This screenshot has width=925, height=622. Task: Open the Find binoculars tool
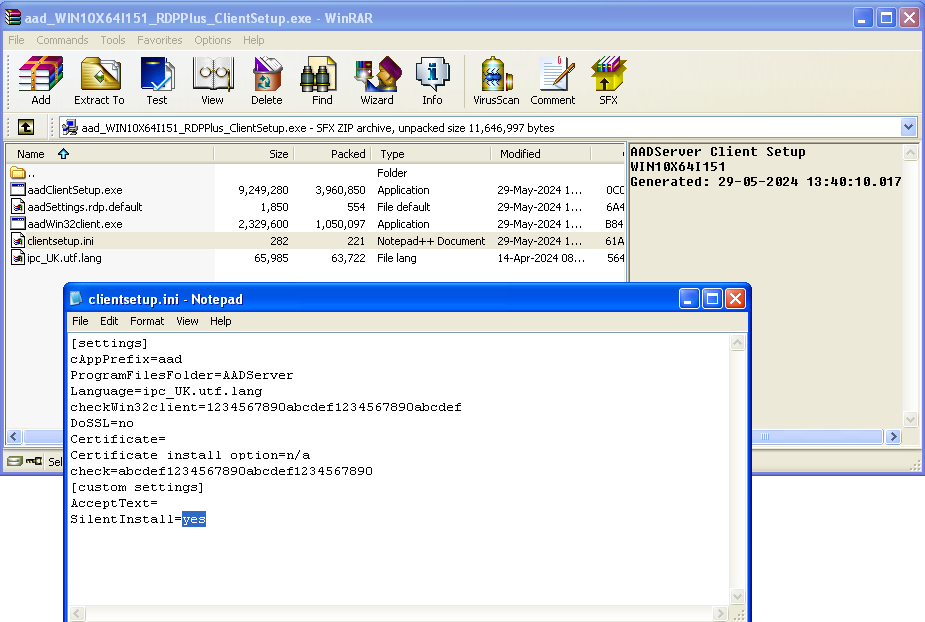tap(322, 81)
